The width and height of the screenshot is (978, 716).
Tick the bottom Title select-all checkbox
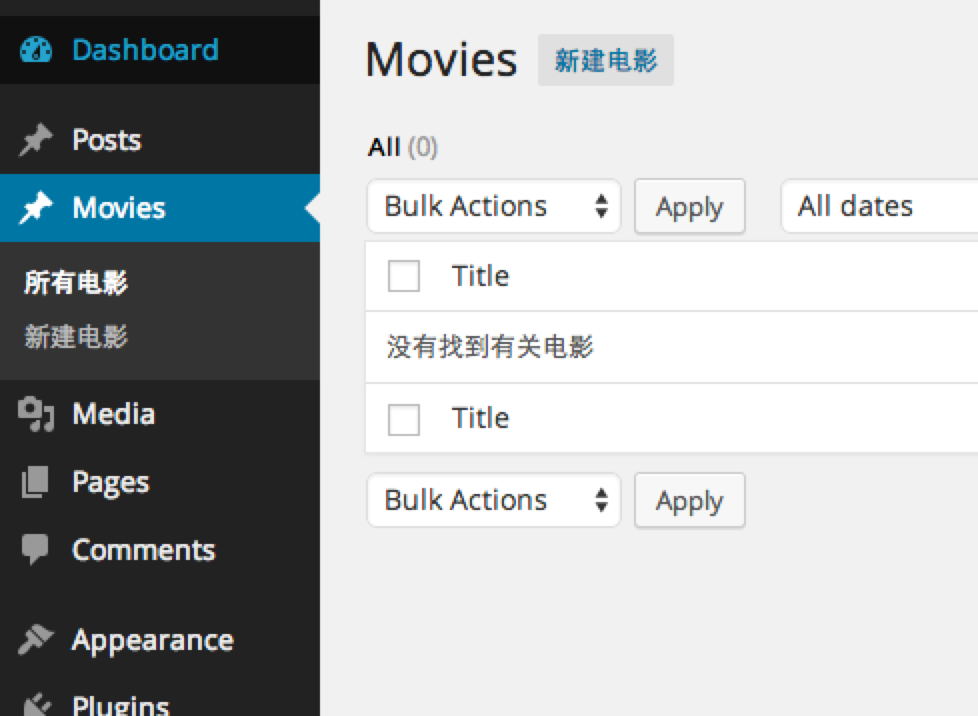pos(404,419)
